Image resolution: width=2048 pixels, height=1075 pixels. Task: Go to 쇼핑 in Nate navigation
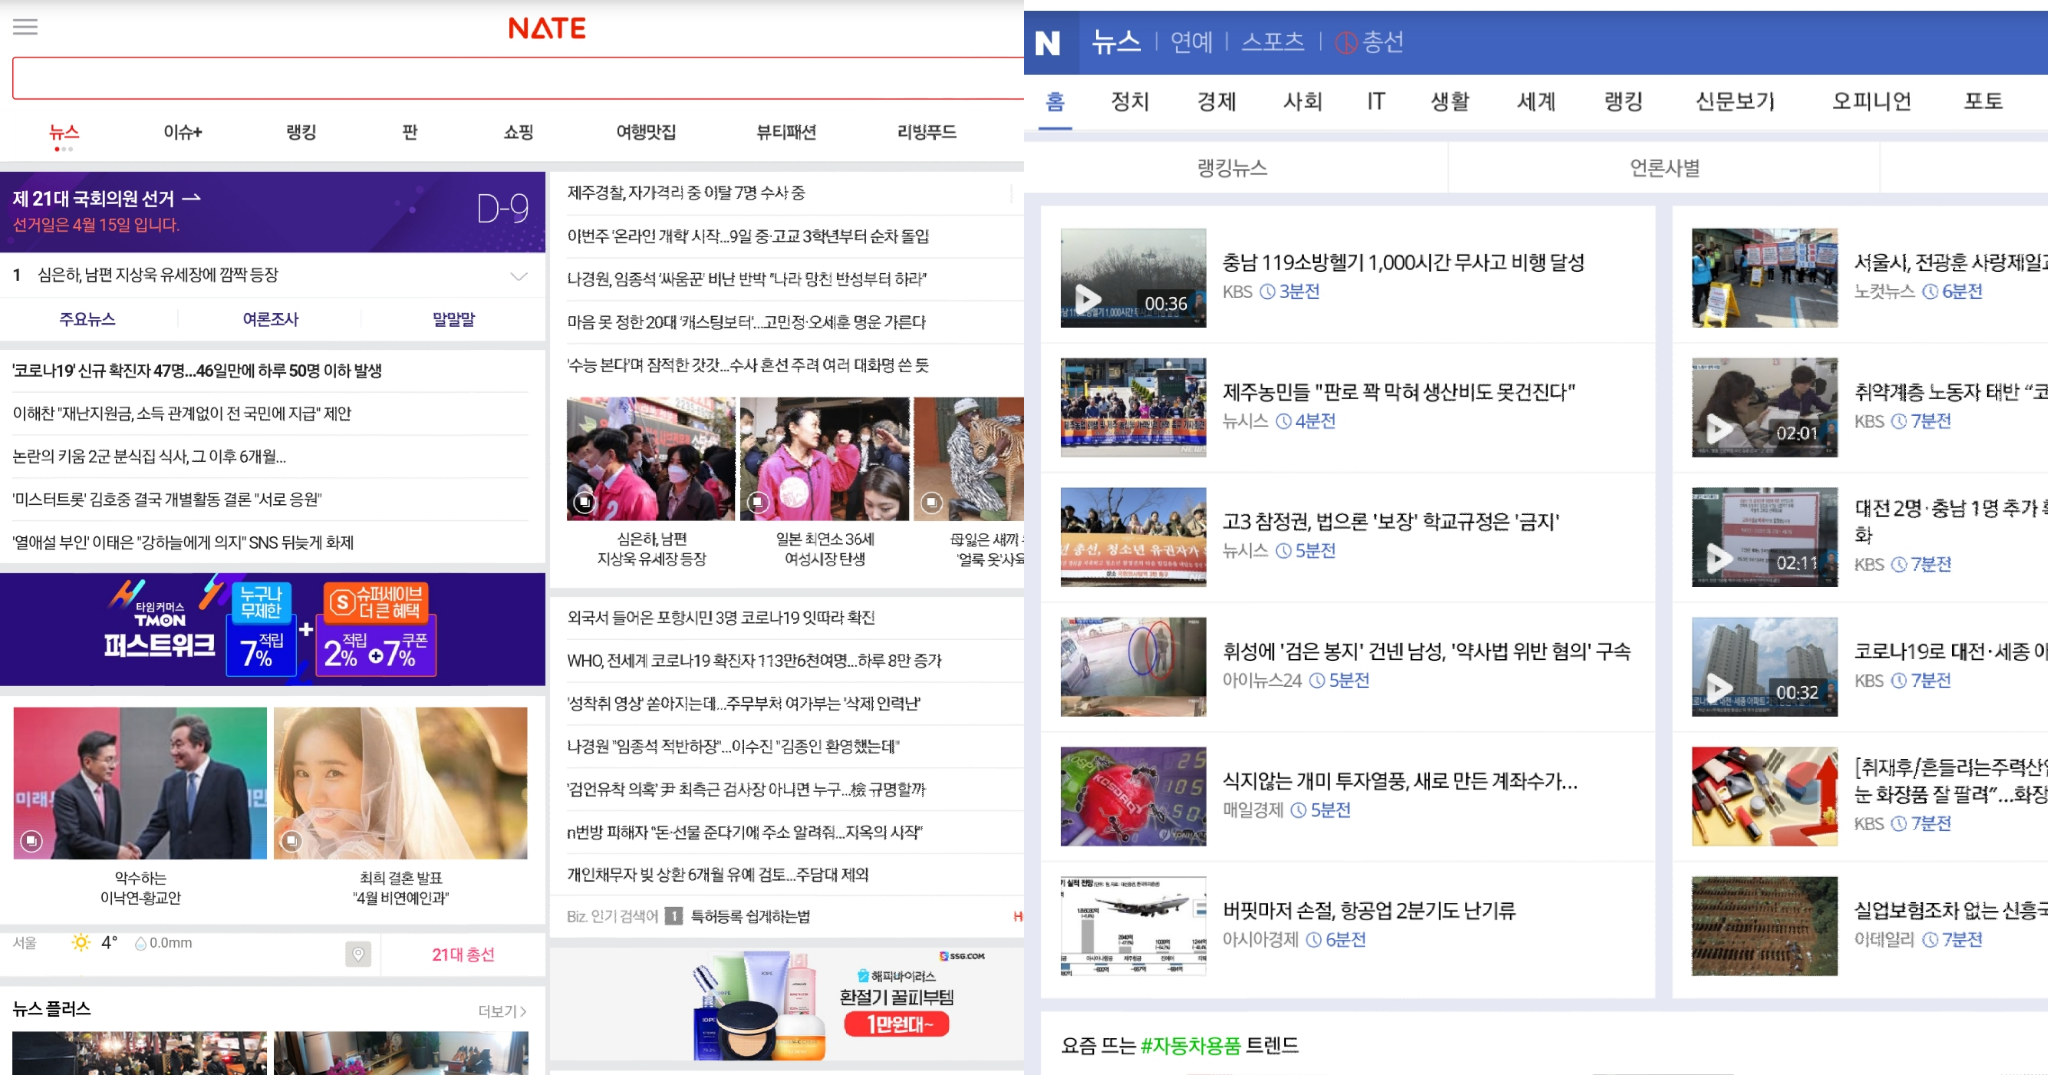coord(518,132)
